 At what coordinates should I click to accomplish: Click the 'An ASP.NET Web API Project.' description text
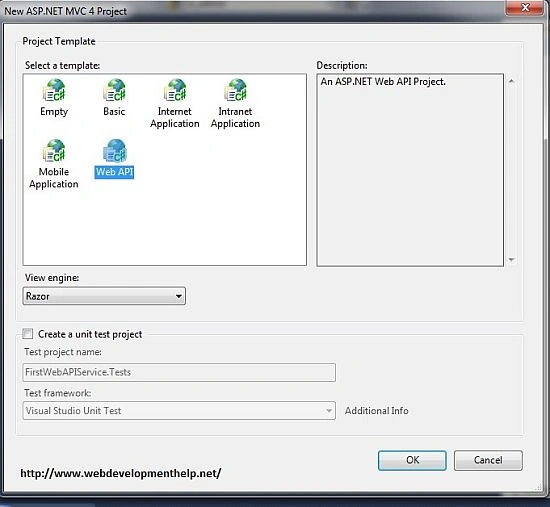tap(383, 82)
